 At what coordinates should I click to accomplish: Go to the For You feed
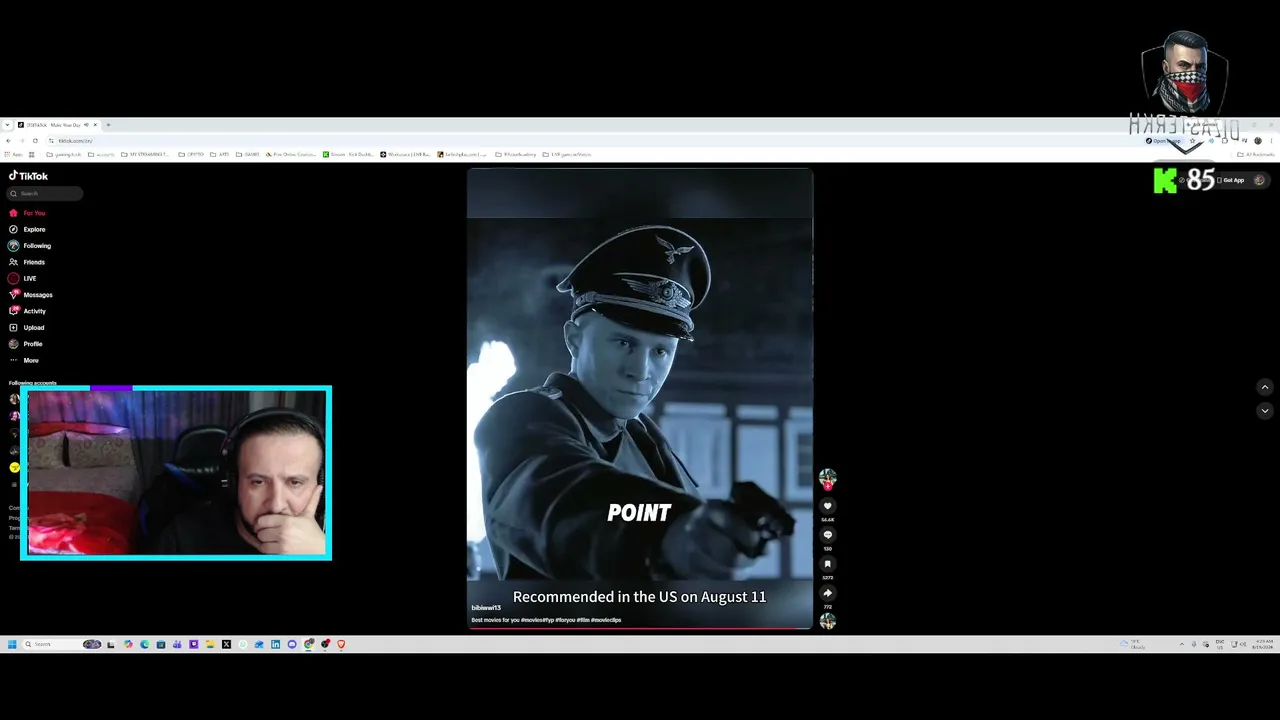coord(28,213)
